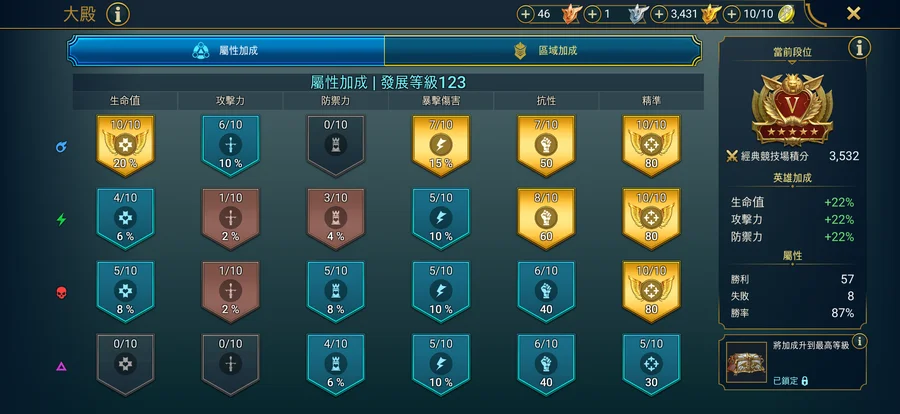Click the blue Magic affinity row icon
The height and width of the screenshot is (414, 900).
pos(61,147)
